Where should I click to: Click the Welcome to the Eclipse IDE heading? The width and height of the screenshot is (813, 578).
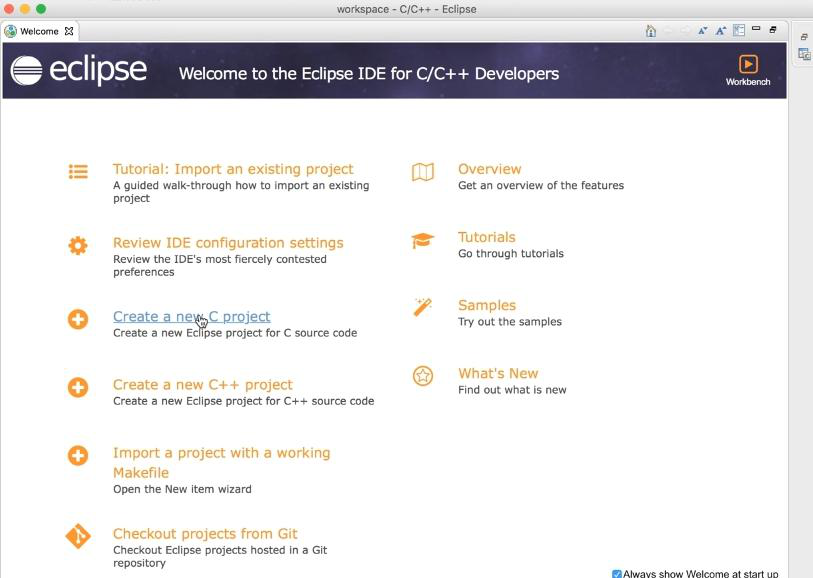click(x=369, y=74)
